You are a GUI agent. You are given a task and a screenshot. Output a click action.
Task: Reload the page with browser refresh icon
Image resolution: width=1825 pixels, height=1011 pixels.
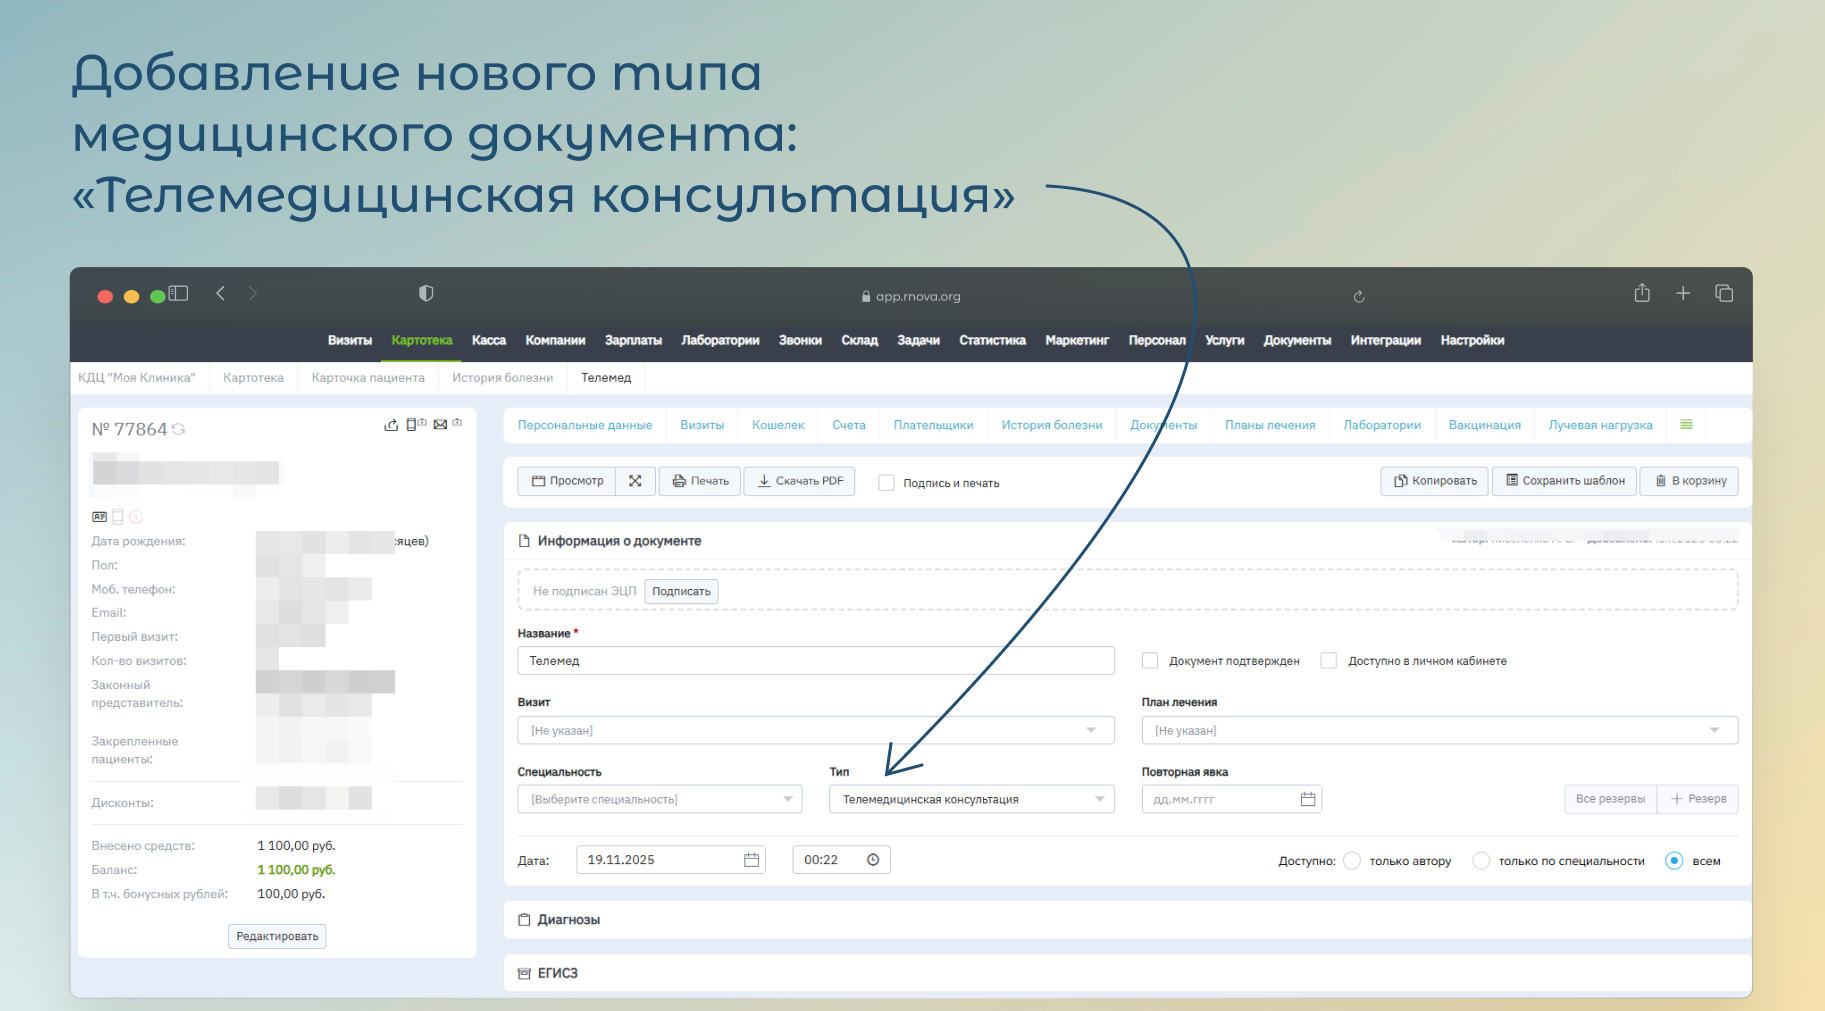coord(1358,296)
